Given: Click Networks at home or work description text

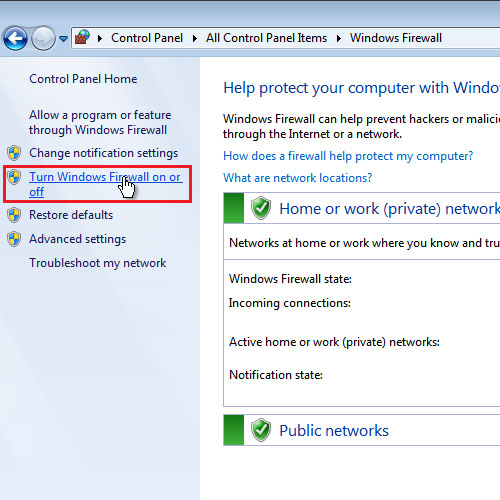Looking at the screenshot, I should pyautogui.click(x=365, y=243).
